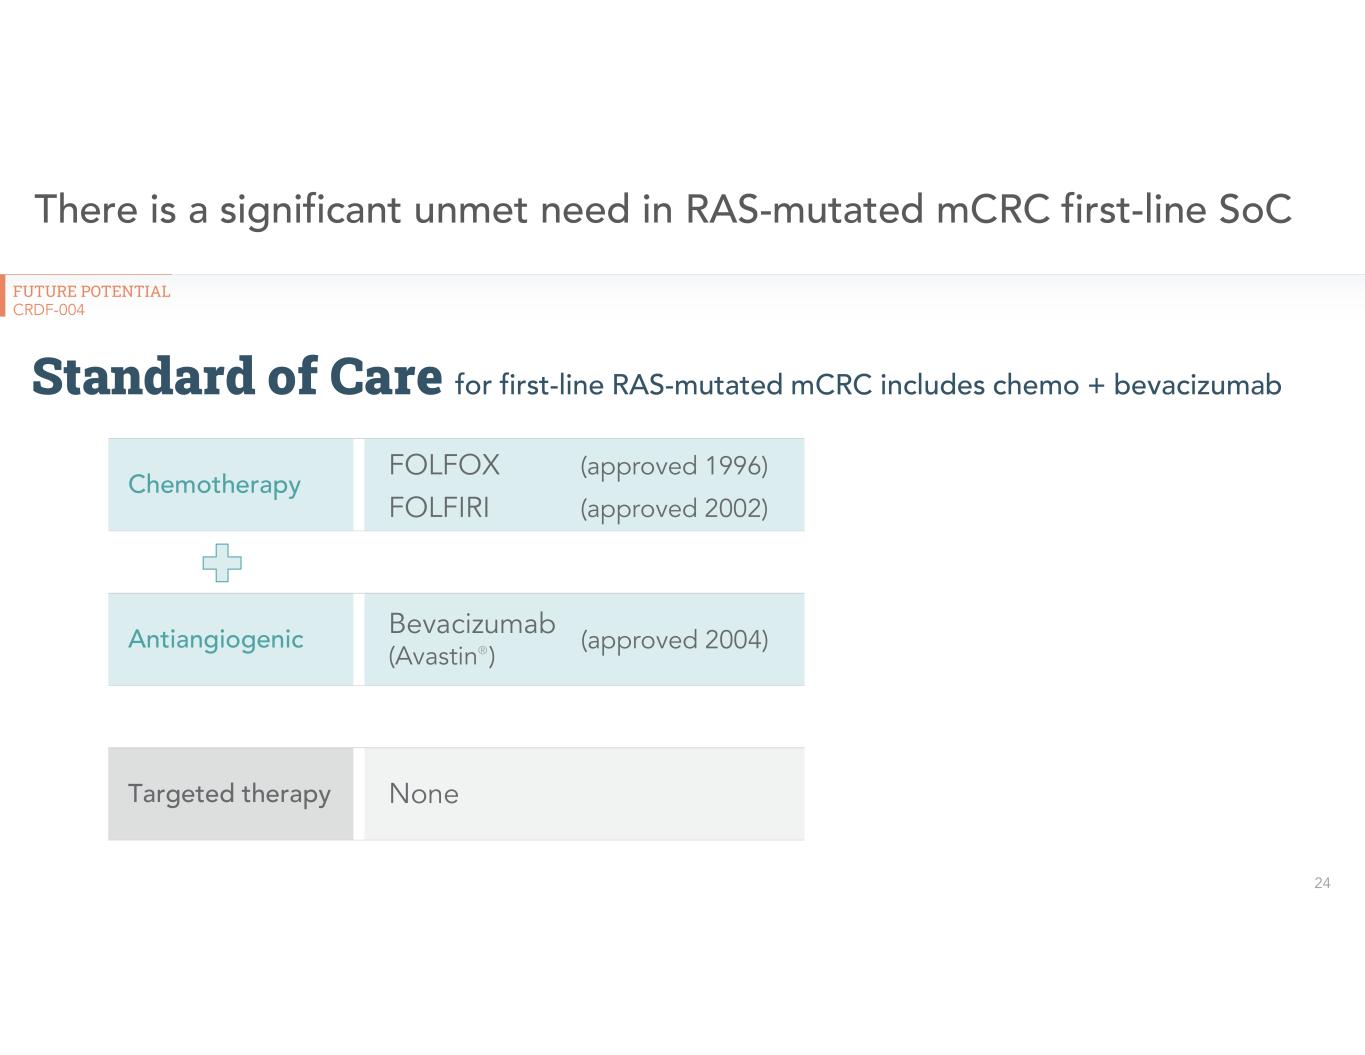Select the bold Standard of Care heading

click(x=237, y=377)
